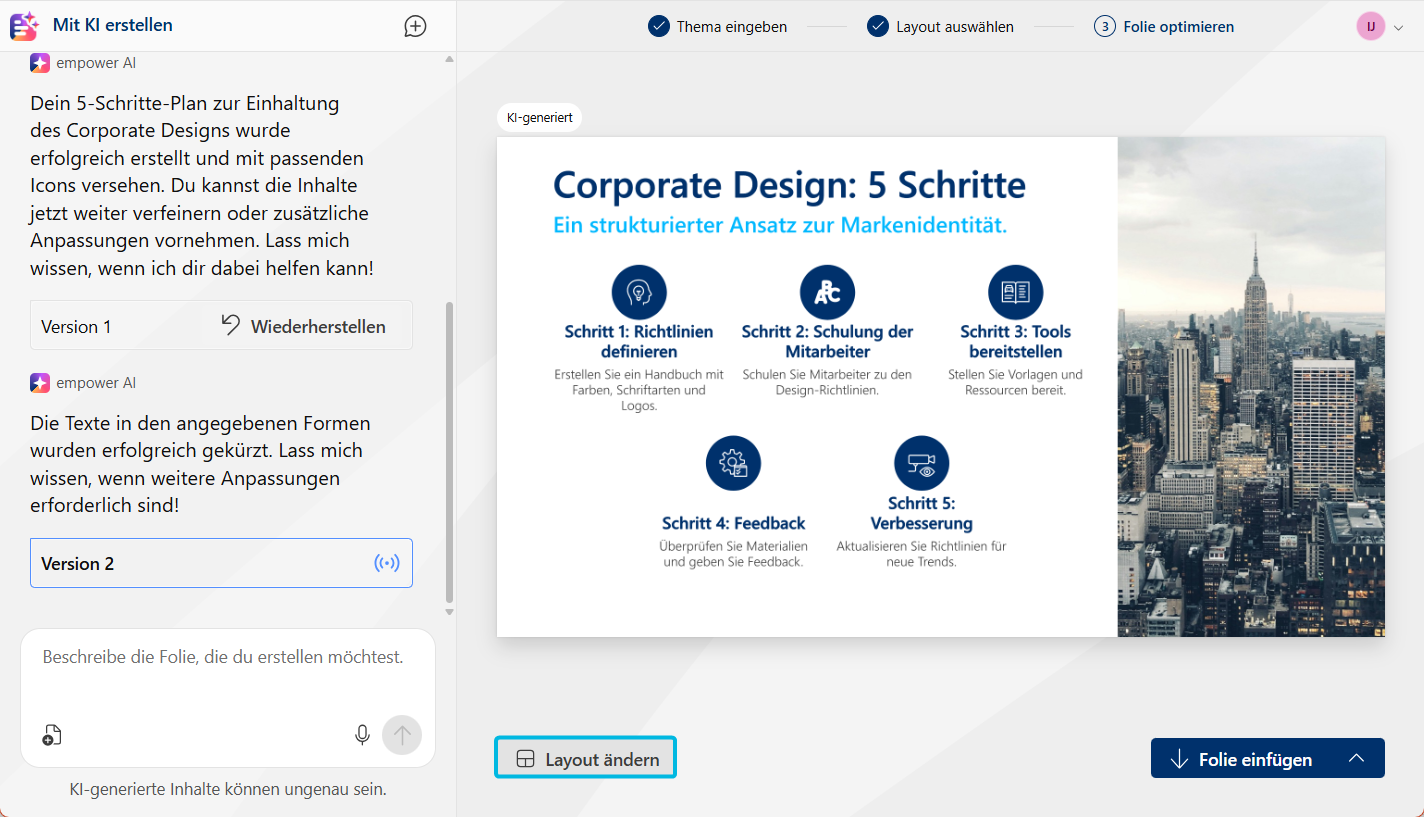Click the KI-generiert badge

point(539,117)
